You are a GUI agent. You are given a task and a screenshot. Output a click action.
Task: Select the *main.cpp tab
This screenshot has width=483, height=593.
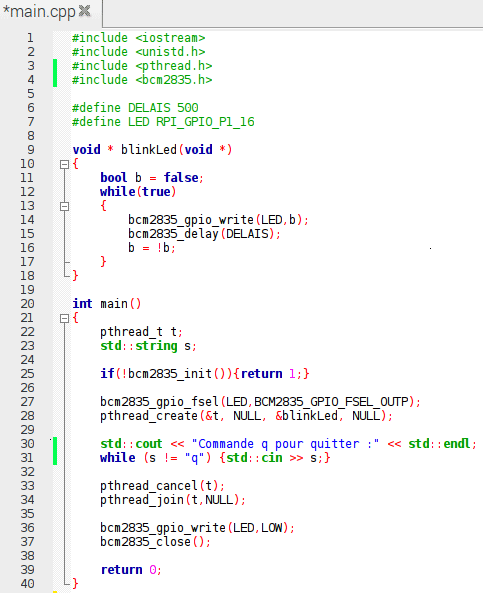pos(51,12)
